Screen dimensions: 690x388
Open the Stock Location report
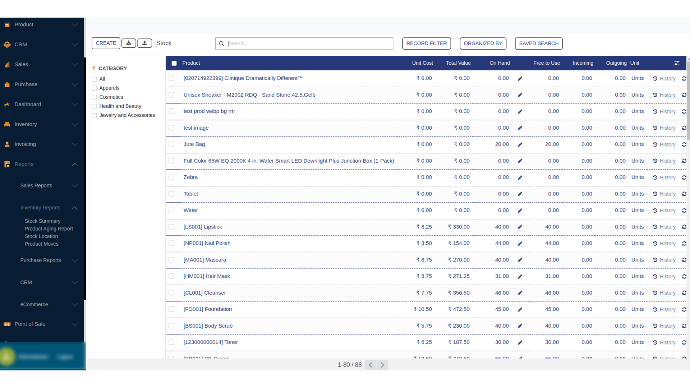(x=41, y=236)
